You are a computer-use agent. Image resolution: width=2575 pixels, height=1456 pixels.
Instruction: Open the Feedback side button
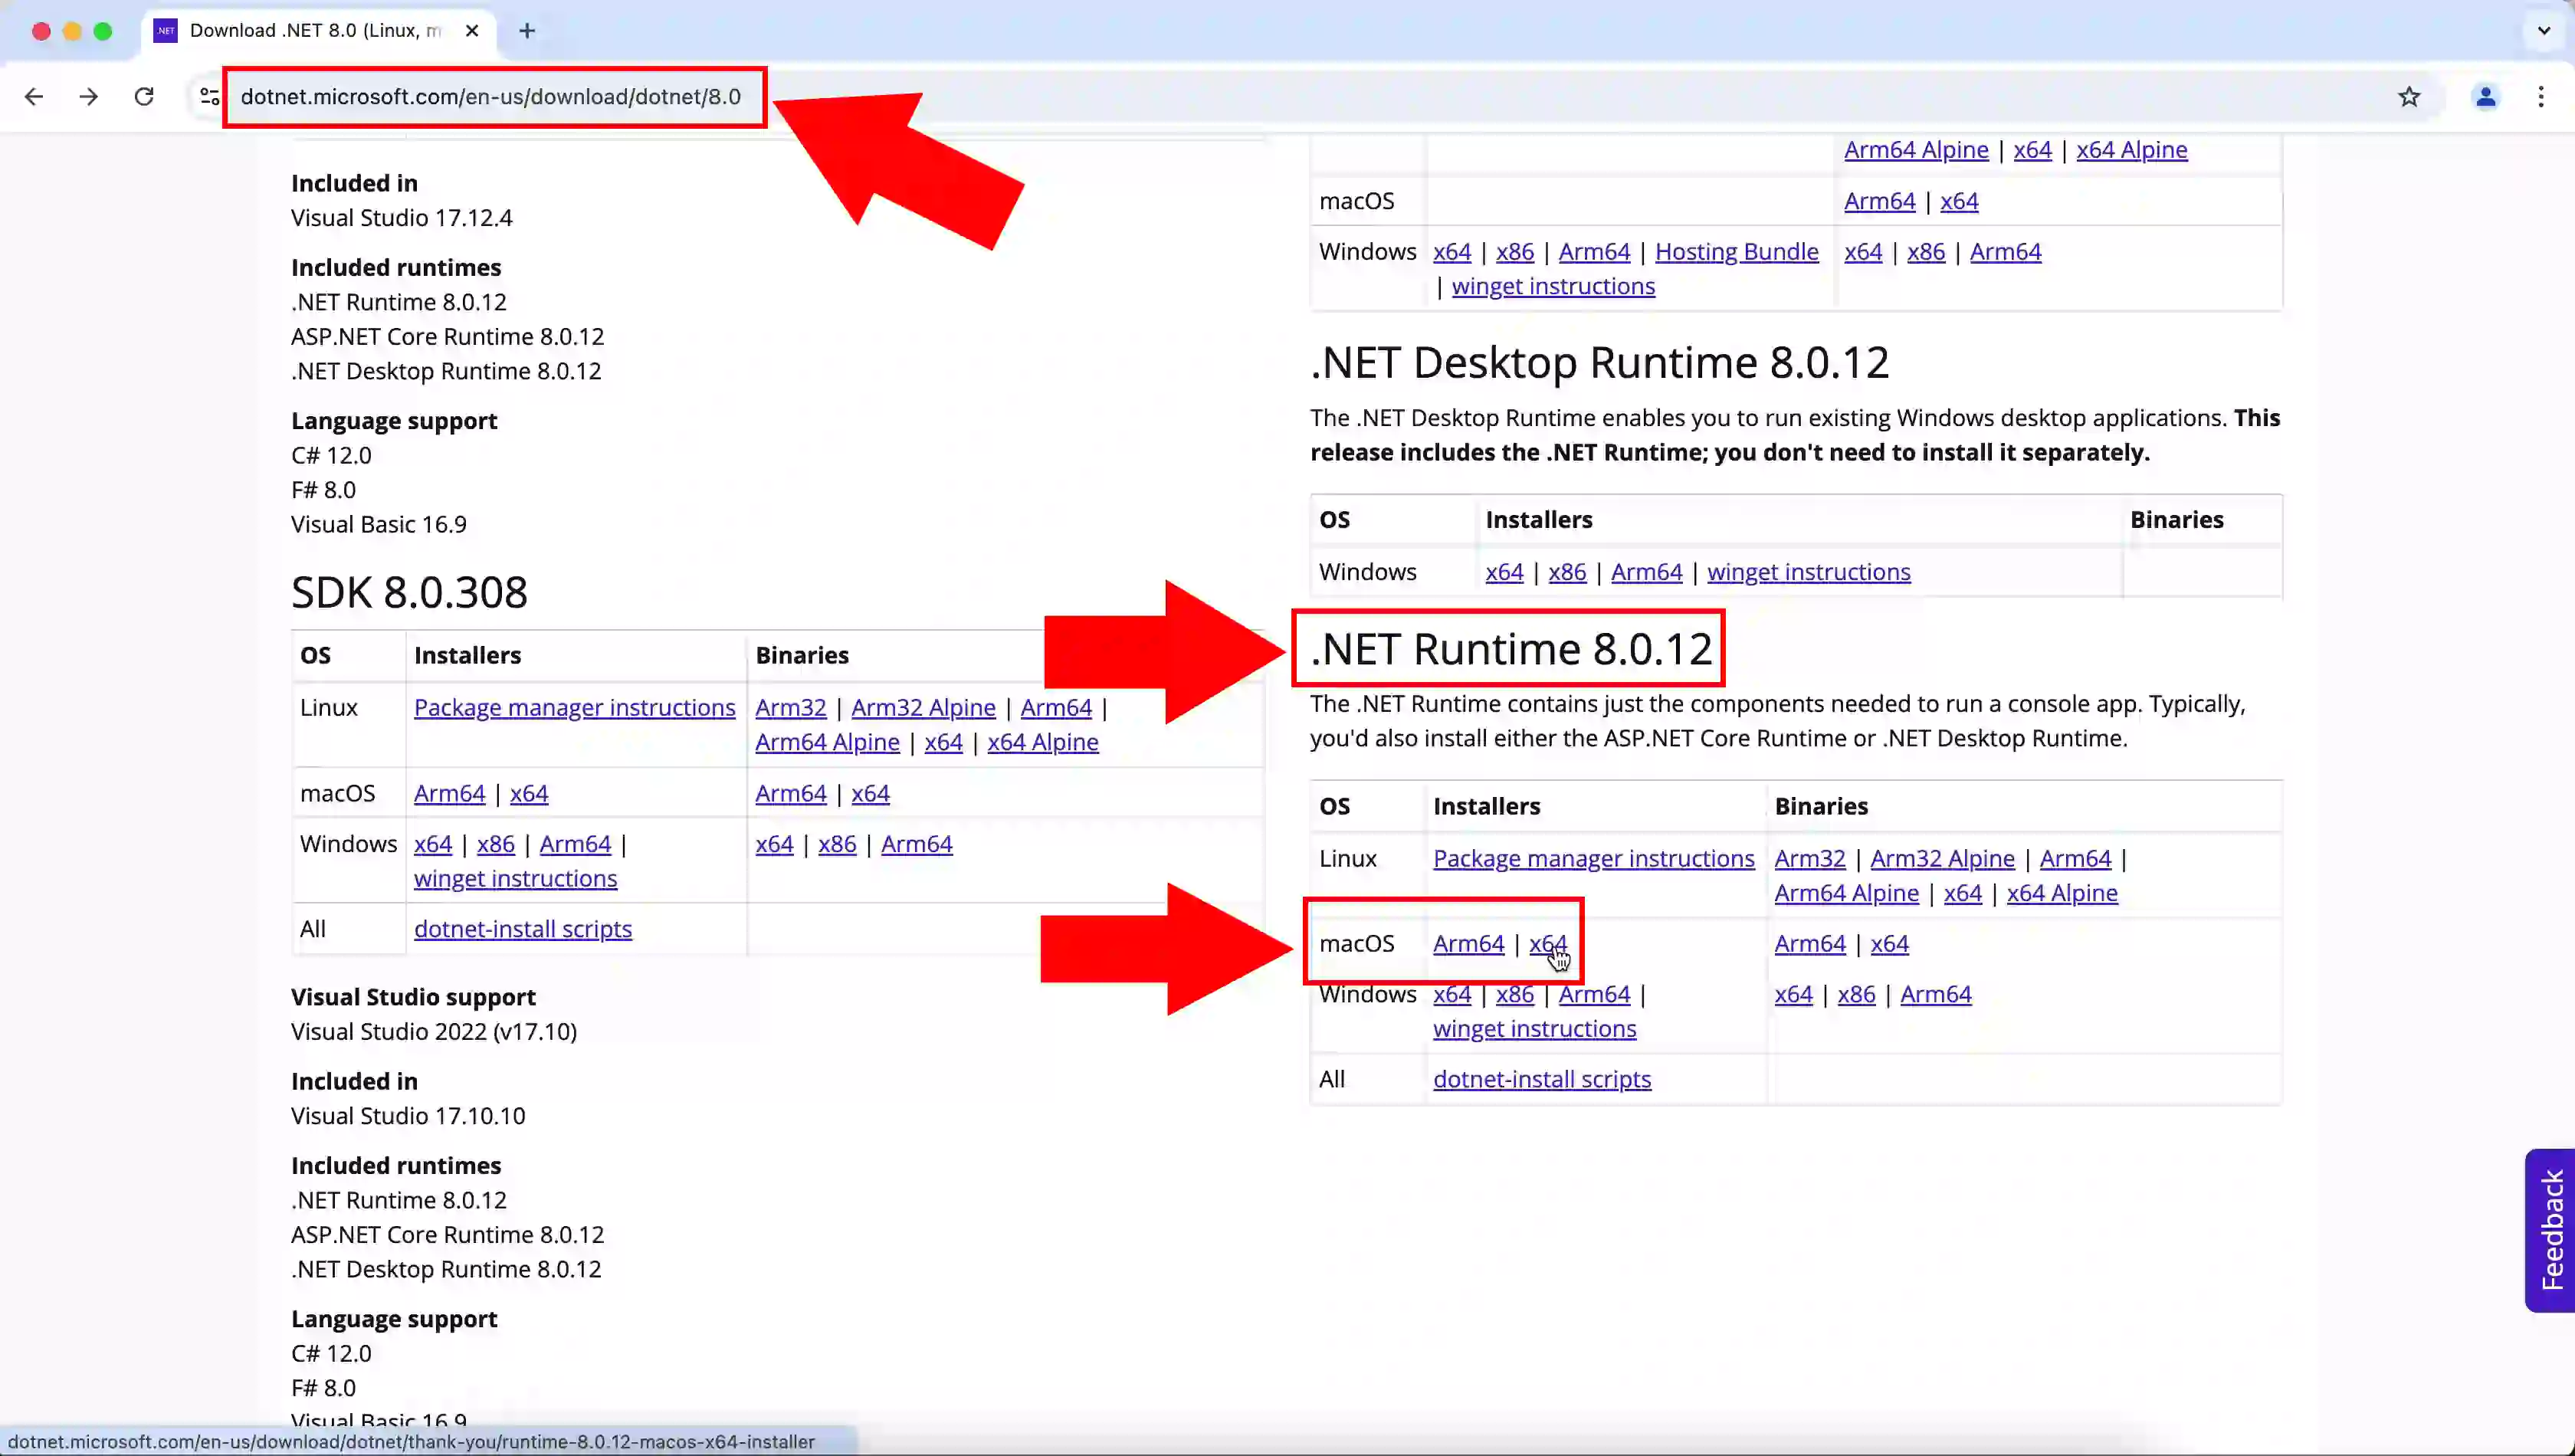(x=2551, y=1230)
